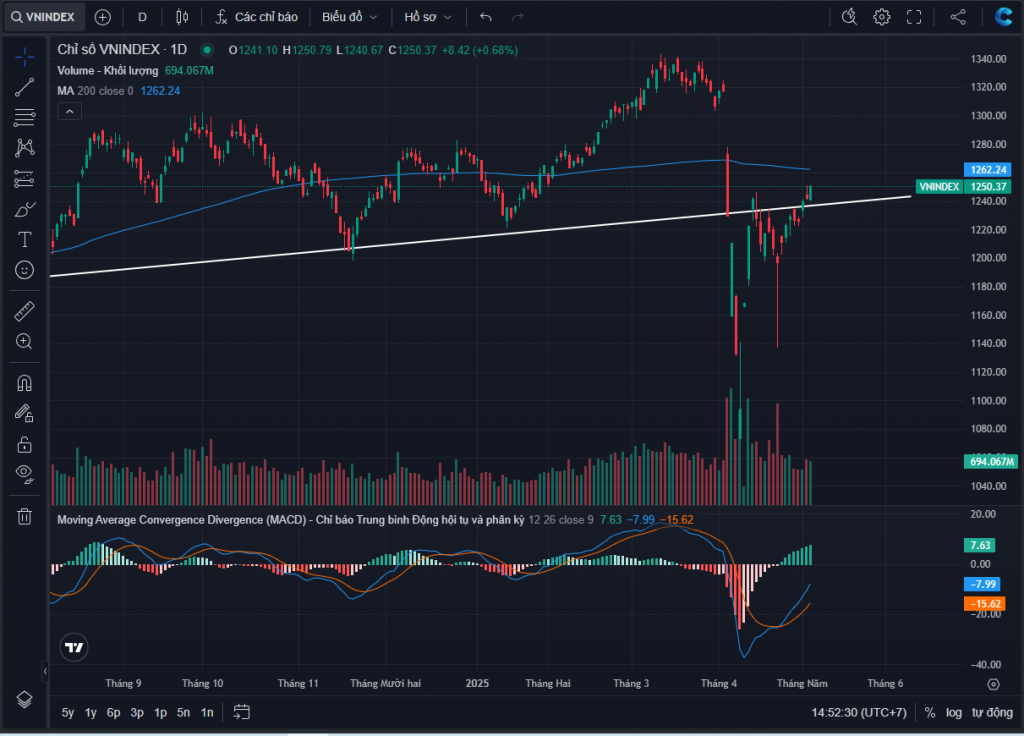Search symbol VNINDEX
The height and width of the screenshot is (736, 1024).
point(44,17)
